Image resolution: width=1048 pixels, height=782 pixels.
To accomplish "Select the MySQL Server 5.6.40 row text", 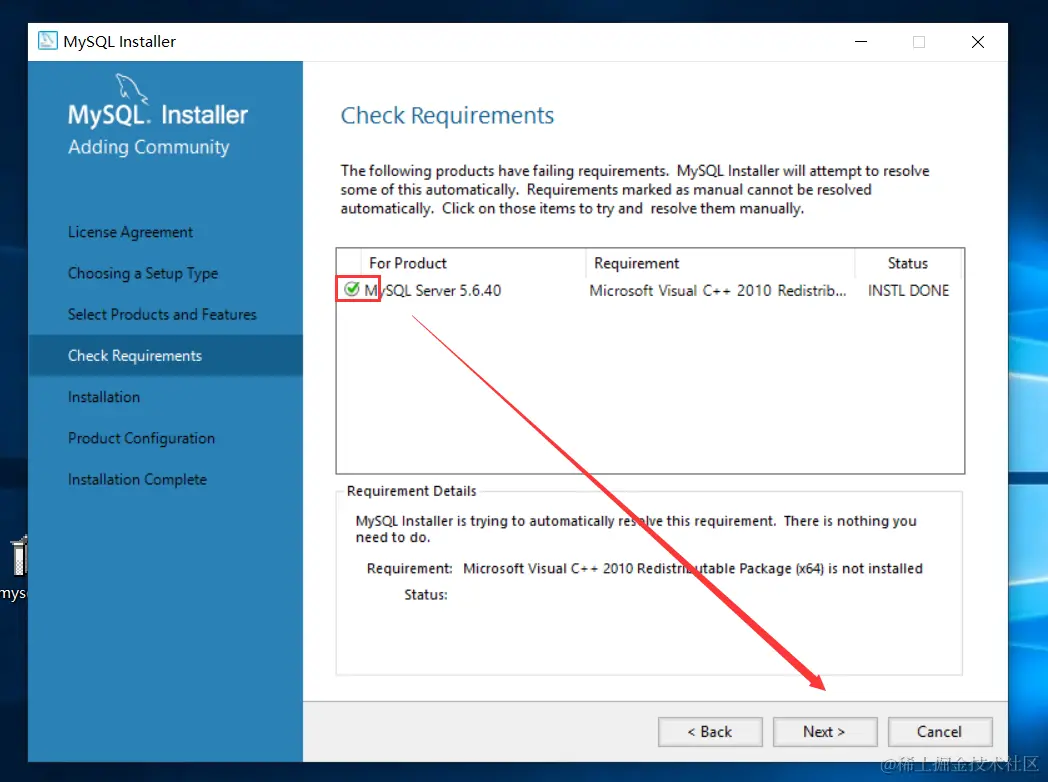I will coord(433,291).
